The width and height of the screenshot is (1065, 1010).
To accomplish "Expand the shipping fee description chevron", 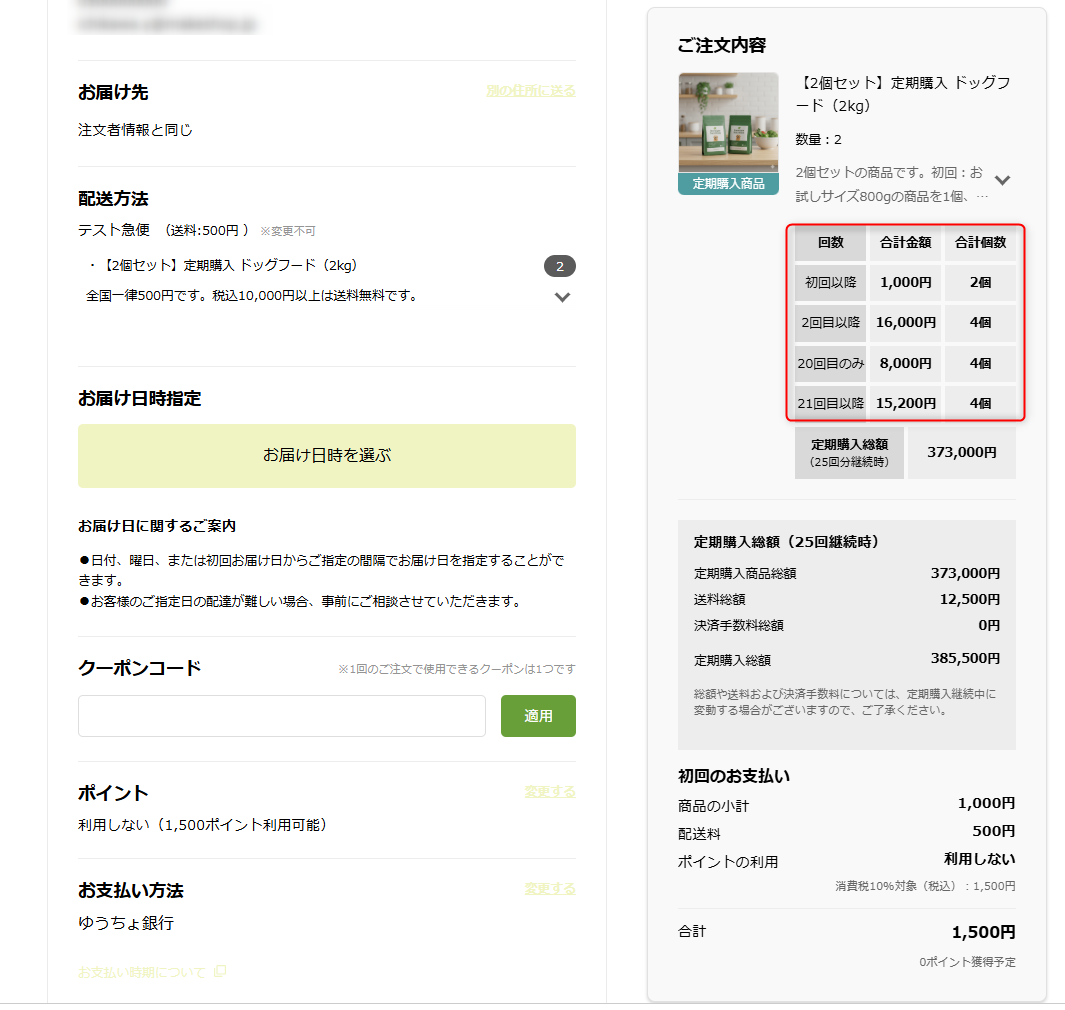I will pyautogui.click(x=562, y=297).
